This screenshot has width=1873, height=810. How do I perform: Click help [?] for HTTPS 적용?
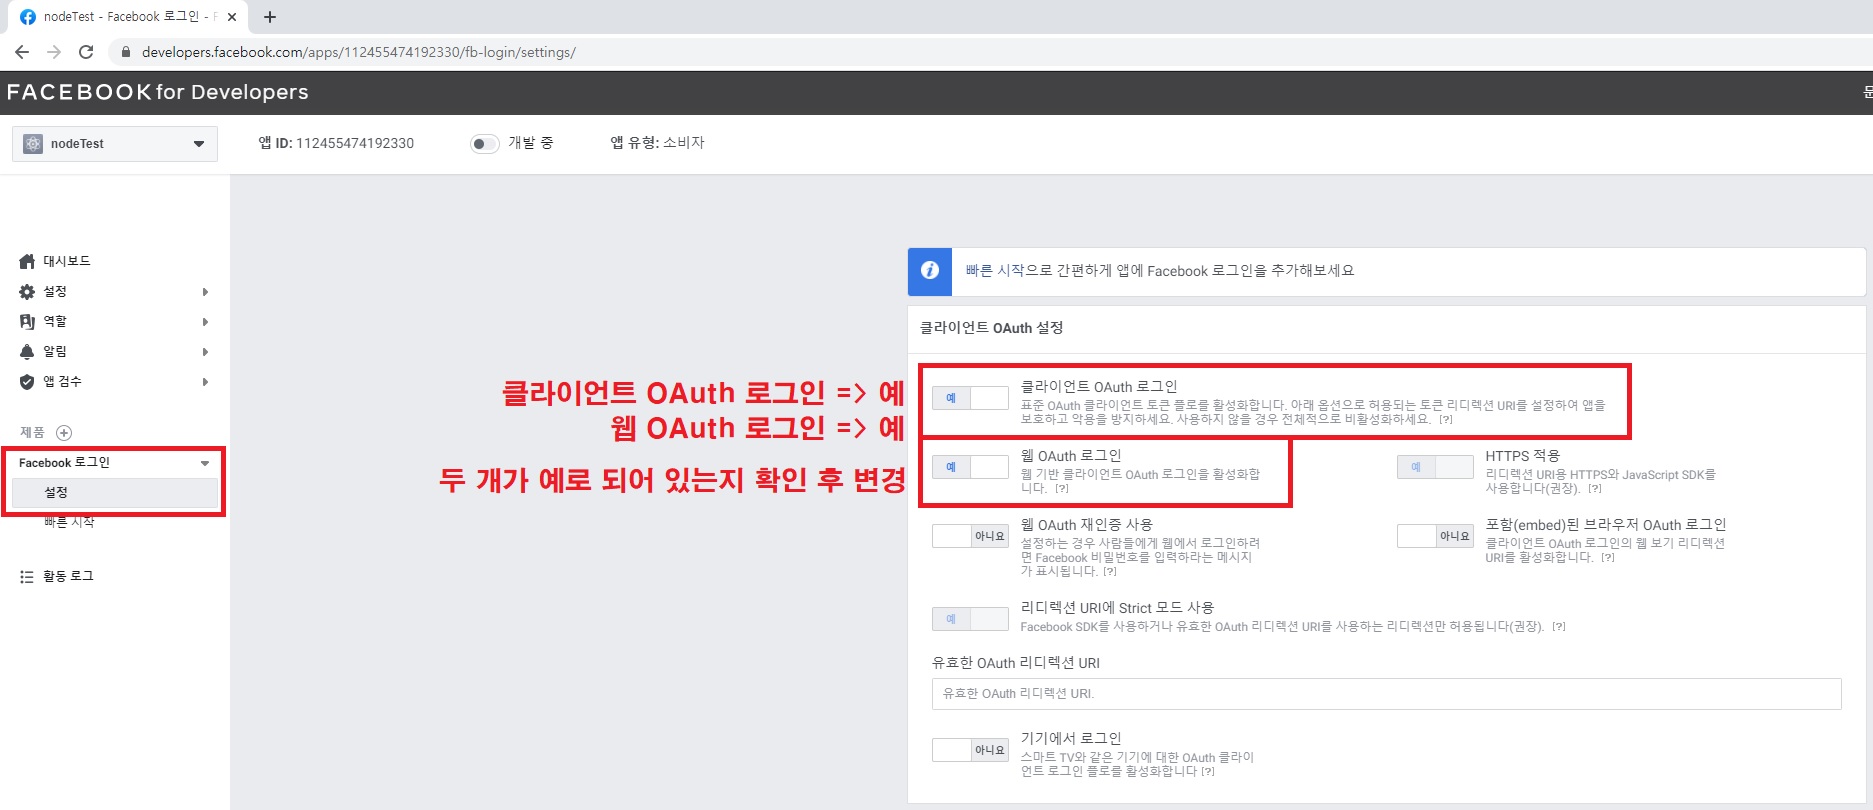[1595, 489]
